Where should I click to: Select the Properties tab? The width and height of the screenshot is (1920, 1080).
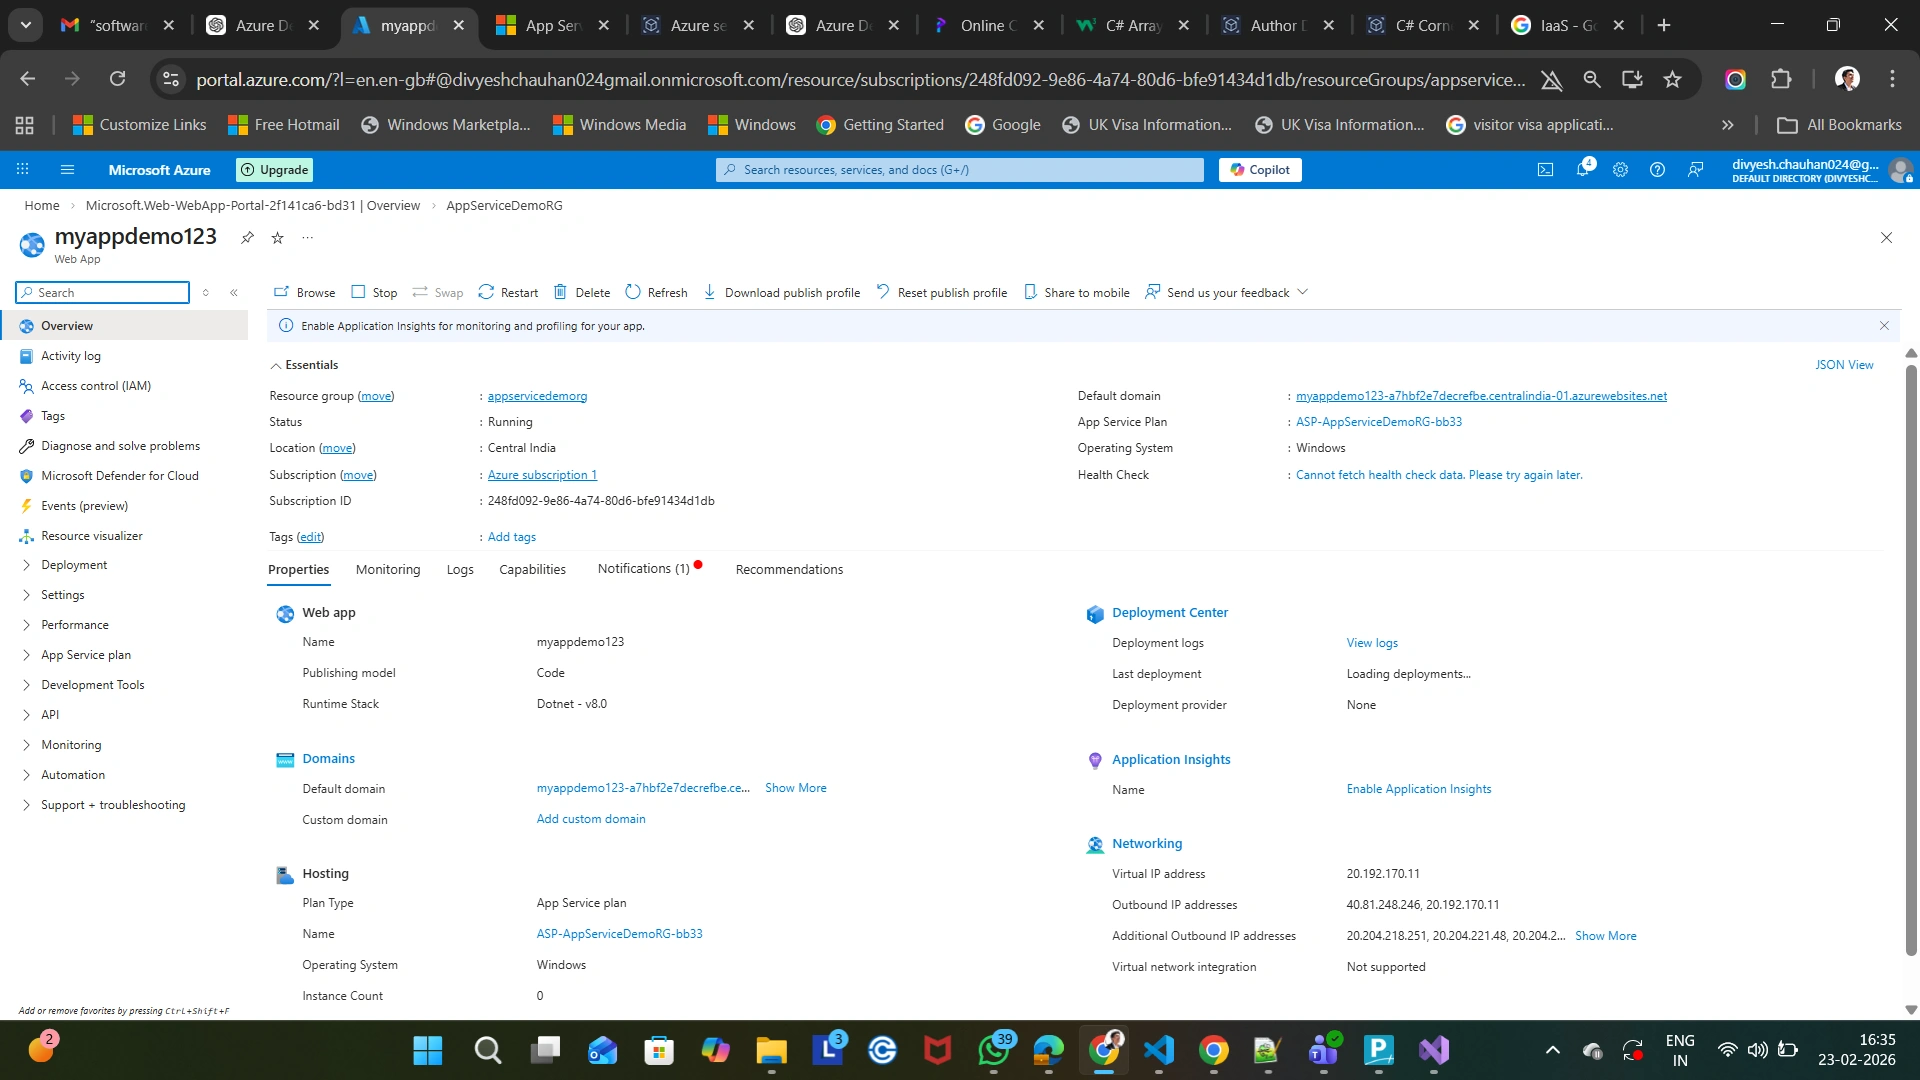(298, 570)
